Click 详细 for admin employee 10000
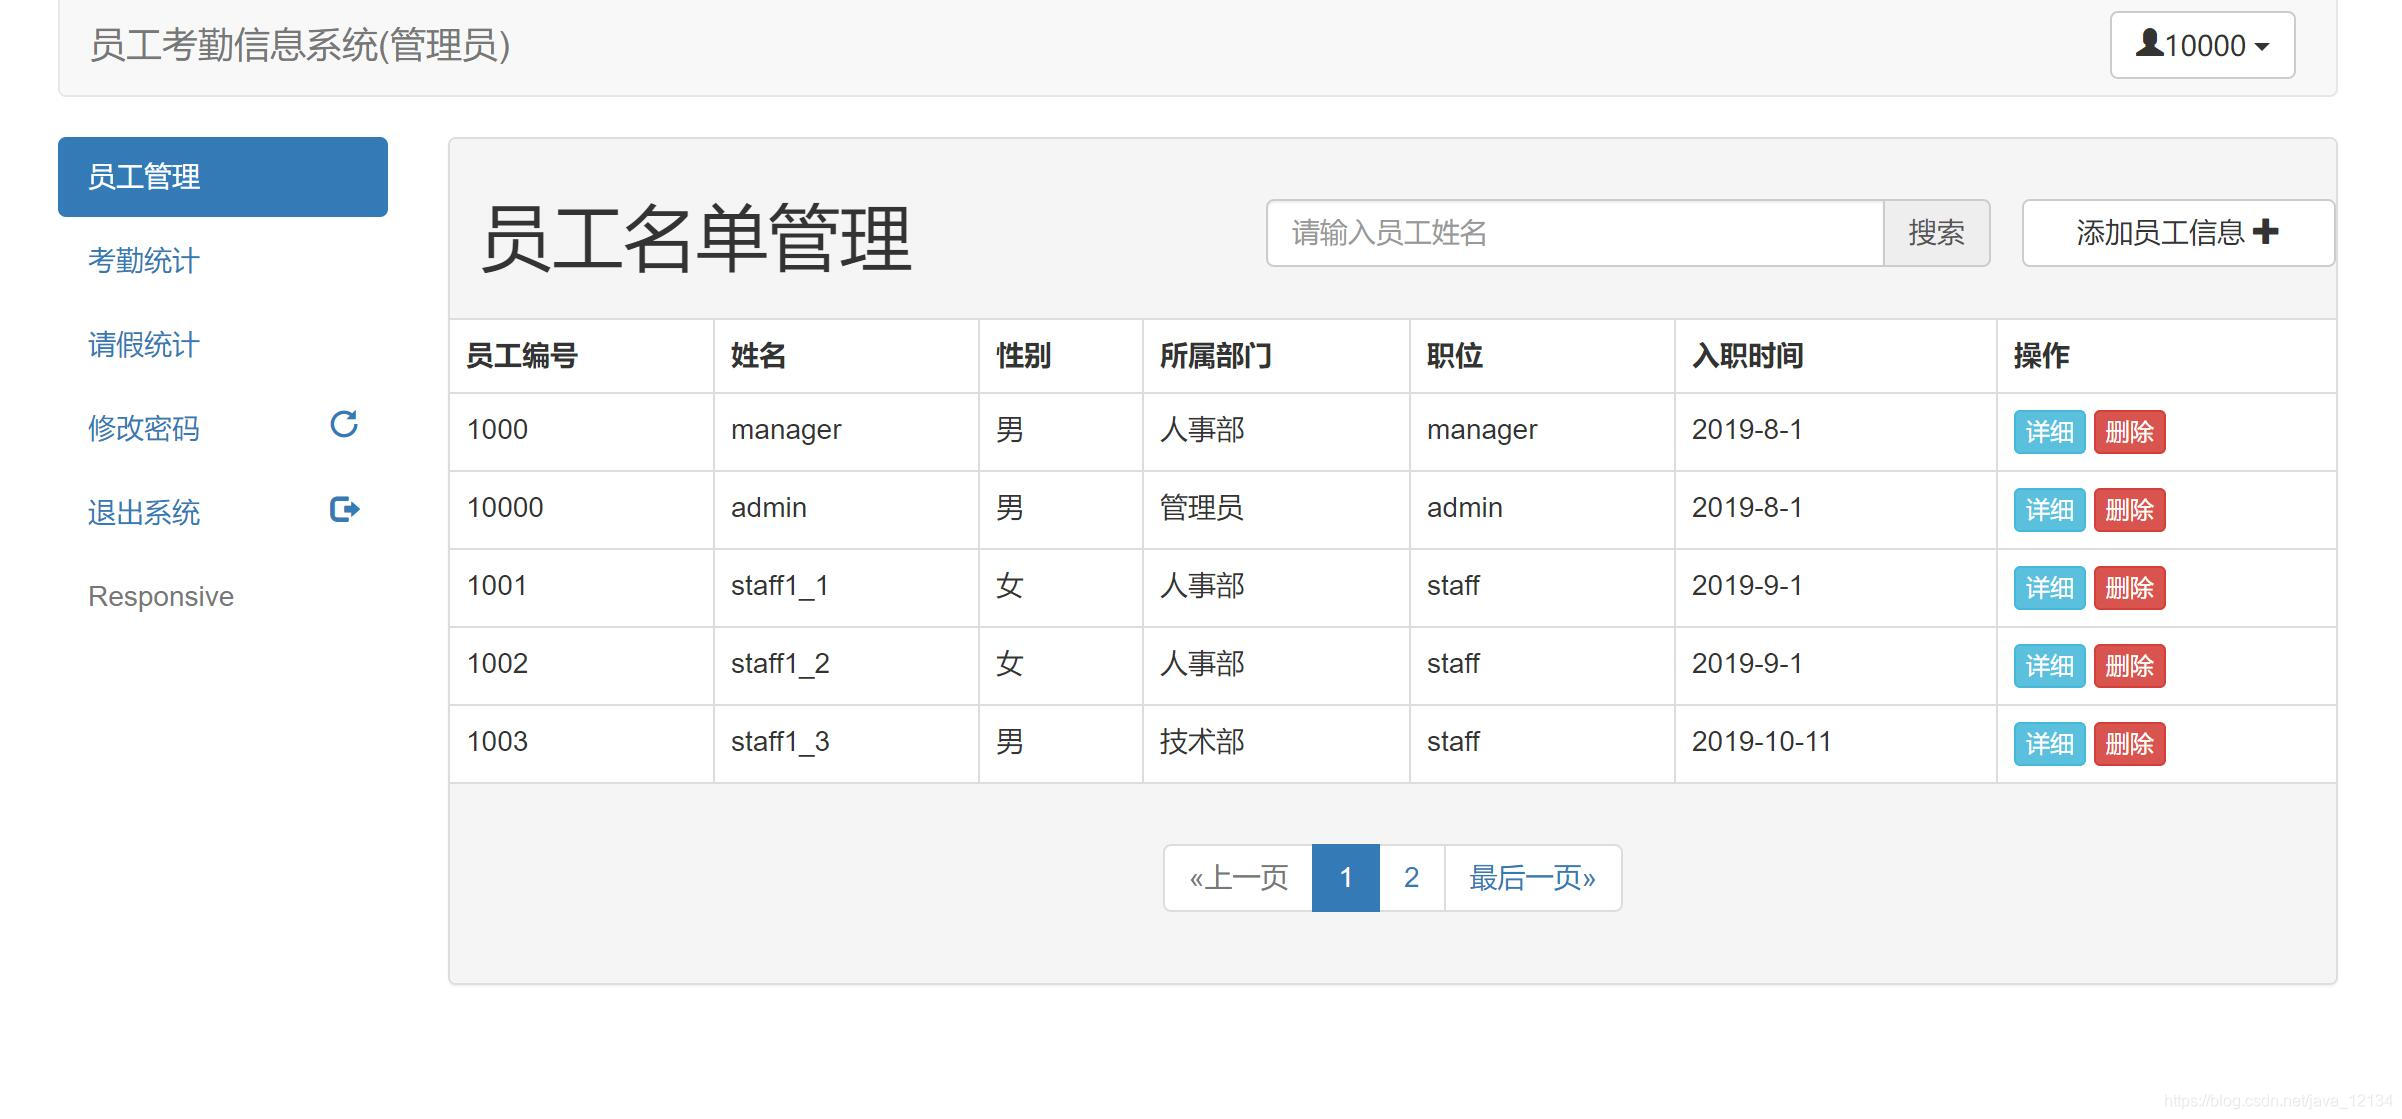This screenshot has height=1119, width=2402. 2048,509
